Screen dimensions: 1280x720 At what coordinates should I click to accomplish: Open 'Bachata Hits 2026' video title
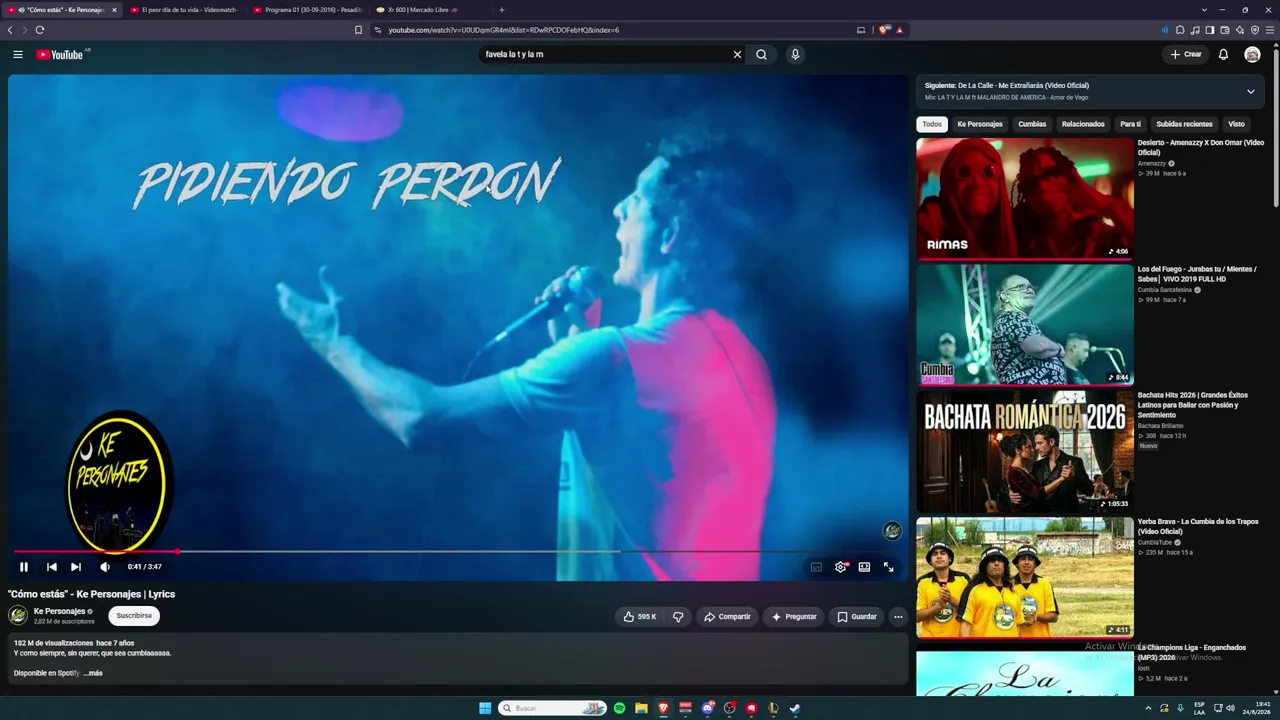coord(1193,405)
